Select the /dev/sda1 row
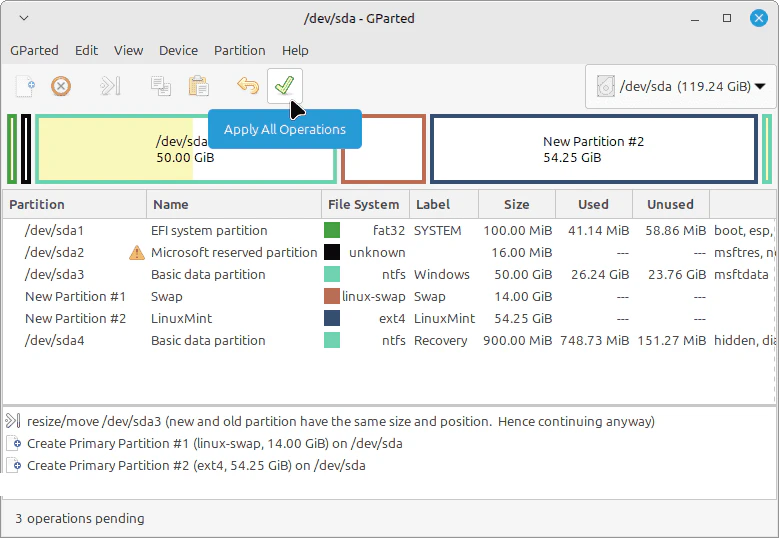The image size is (779, 538). click(389, 231)
